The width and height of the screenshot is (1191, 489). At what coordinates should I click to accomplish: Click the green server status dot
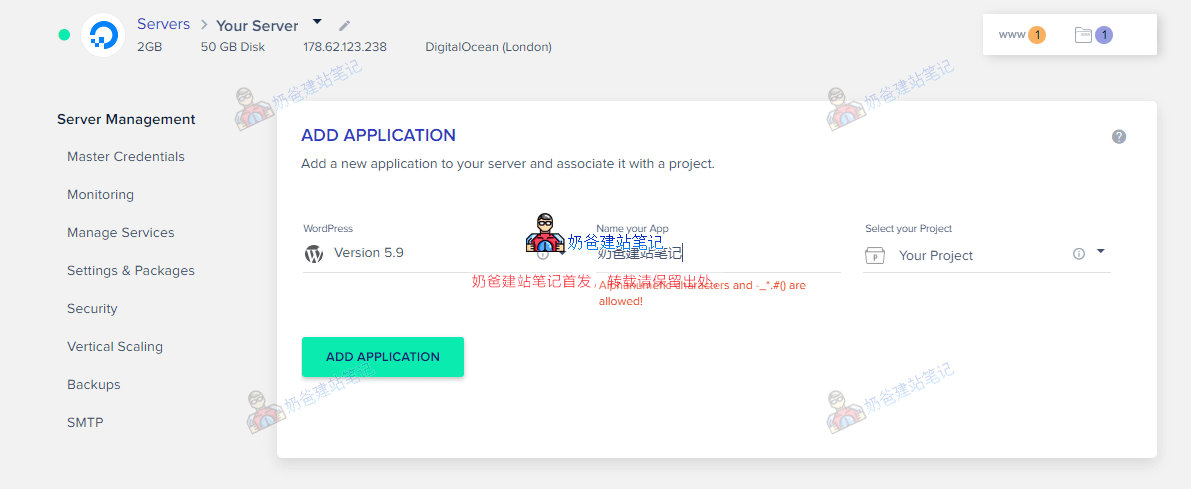pyautogui.click(x=65, y=35)
